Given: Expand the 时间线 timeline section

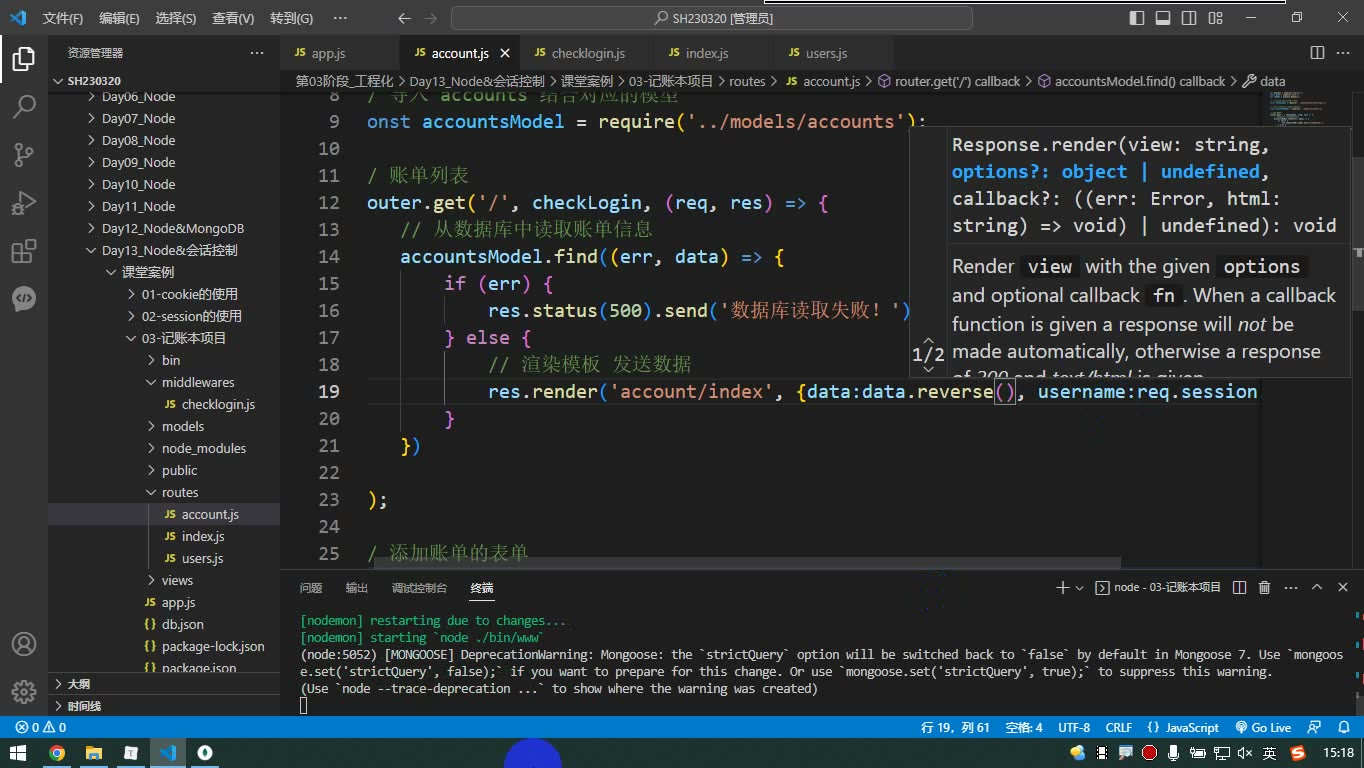Looking at the screenshot, I should [x=84, y=706].
